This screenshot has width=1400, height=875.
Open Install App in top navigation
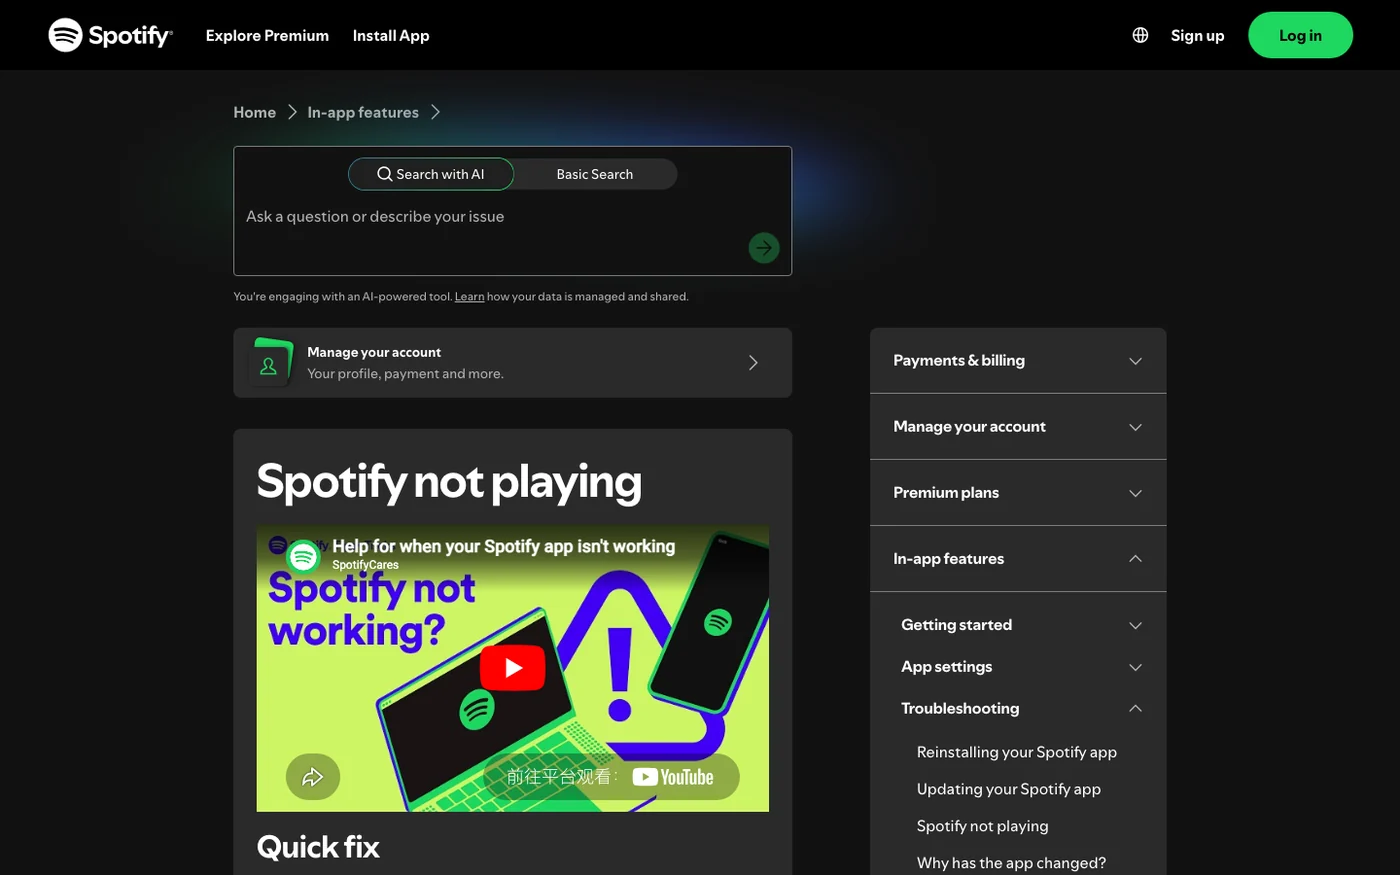click(391, 35)
